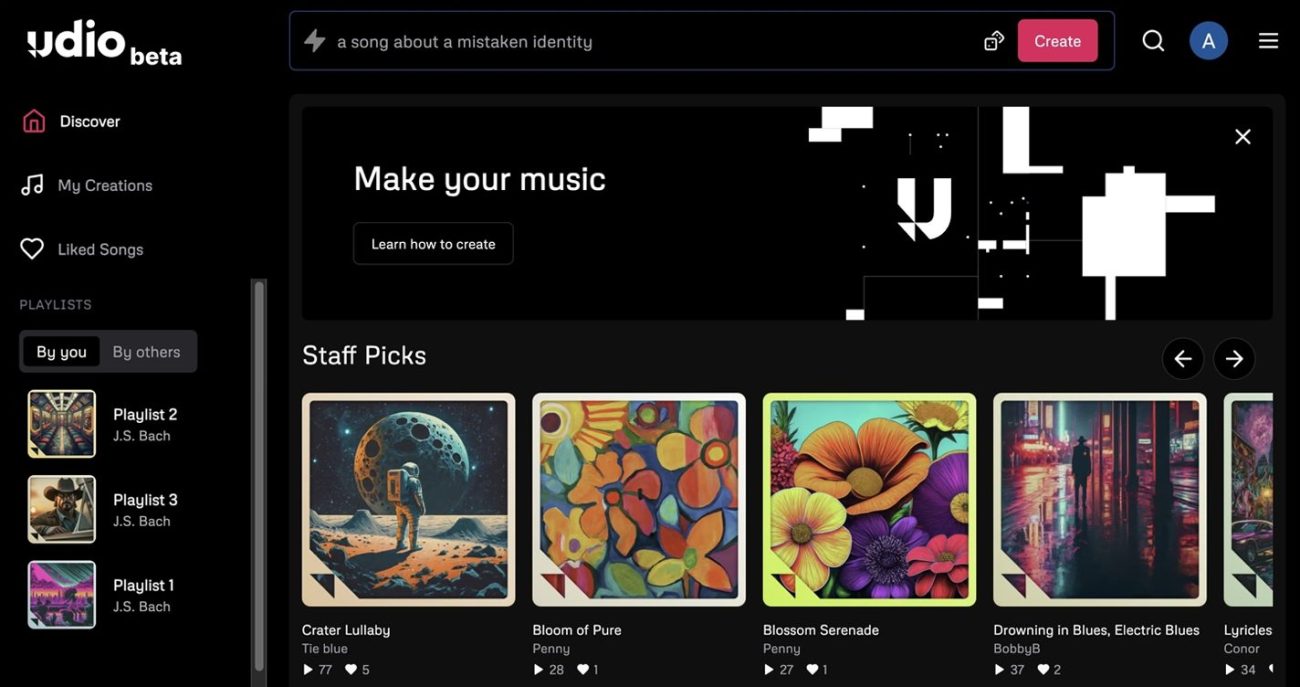This screenshot has height=687, width=1300.
Task: Play Bloom of Pure via play icon
Action: click(x=539, y=669)
